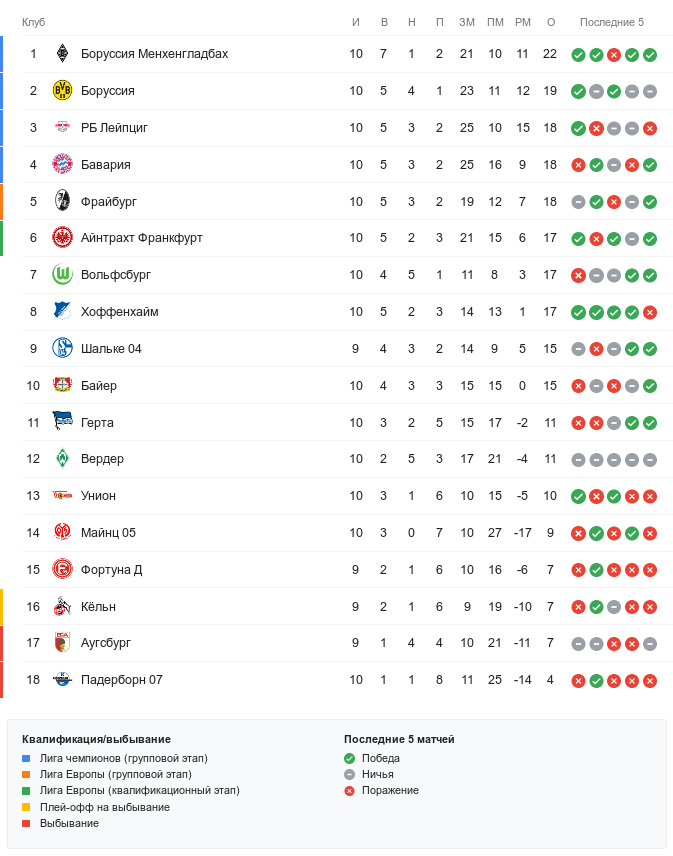
Task: Open the Хоффенхайм team link
Action: (119, 312)
